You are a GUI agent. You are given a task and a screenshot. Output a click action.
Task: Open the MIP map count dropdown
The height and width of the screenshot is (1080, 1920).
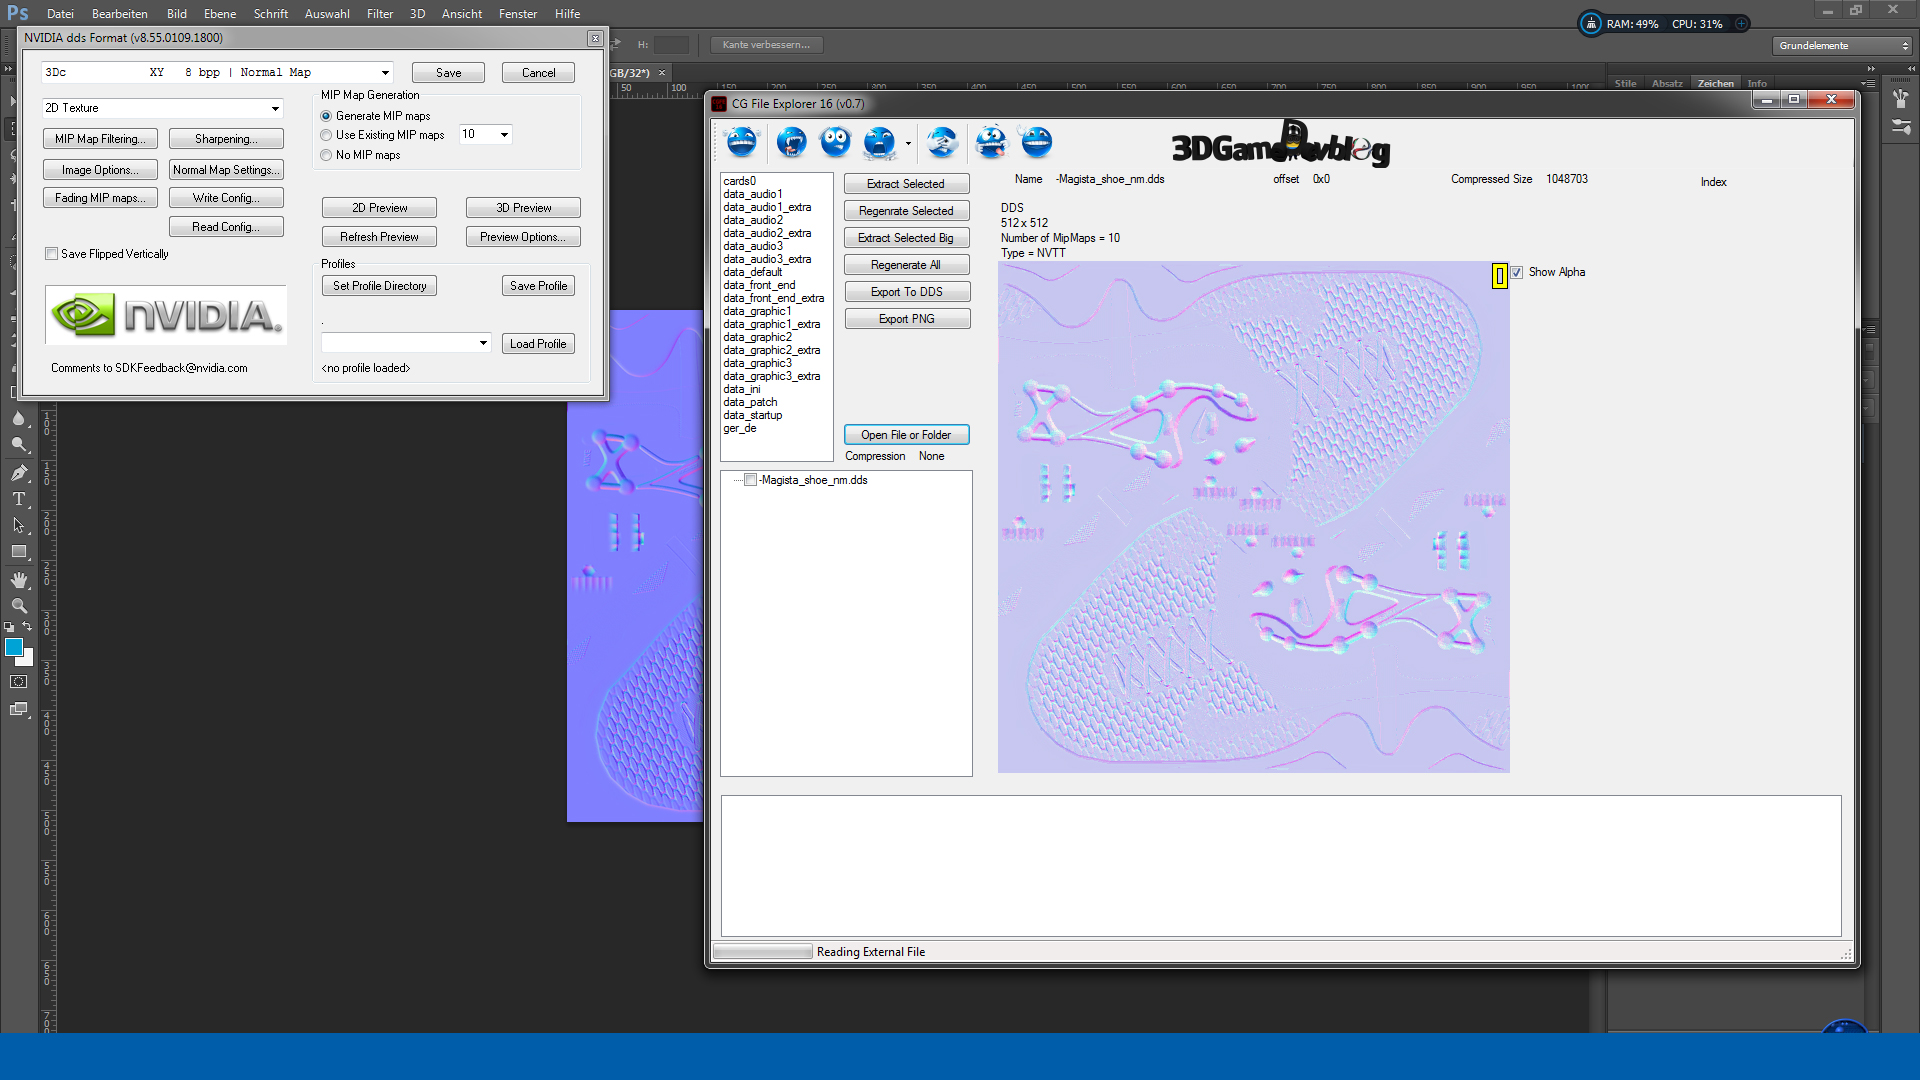pos(504,134)
